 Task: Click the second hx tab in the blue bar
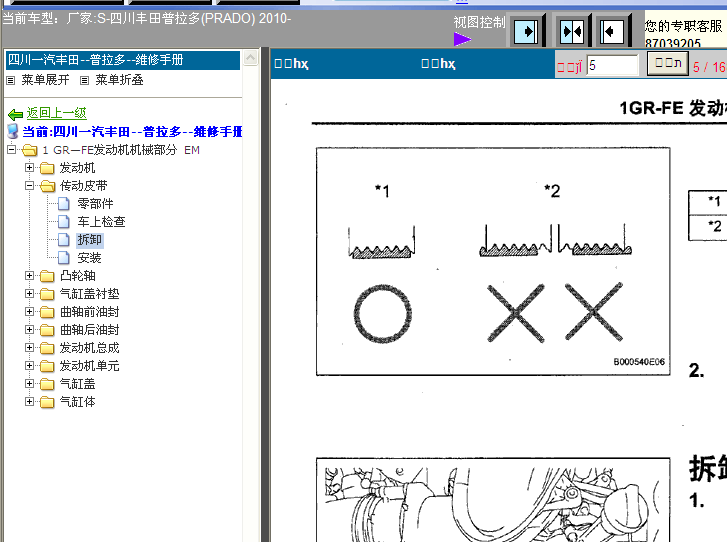438,64
